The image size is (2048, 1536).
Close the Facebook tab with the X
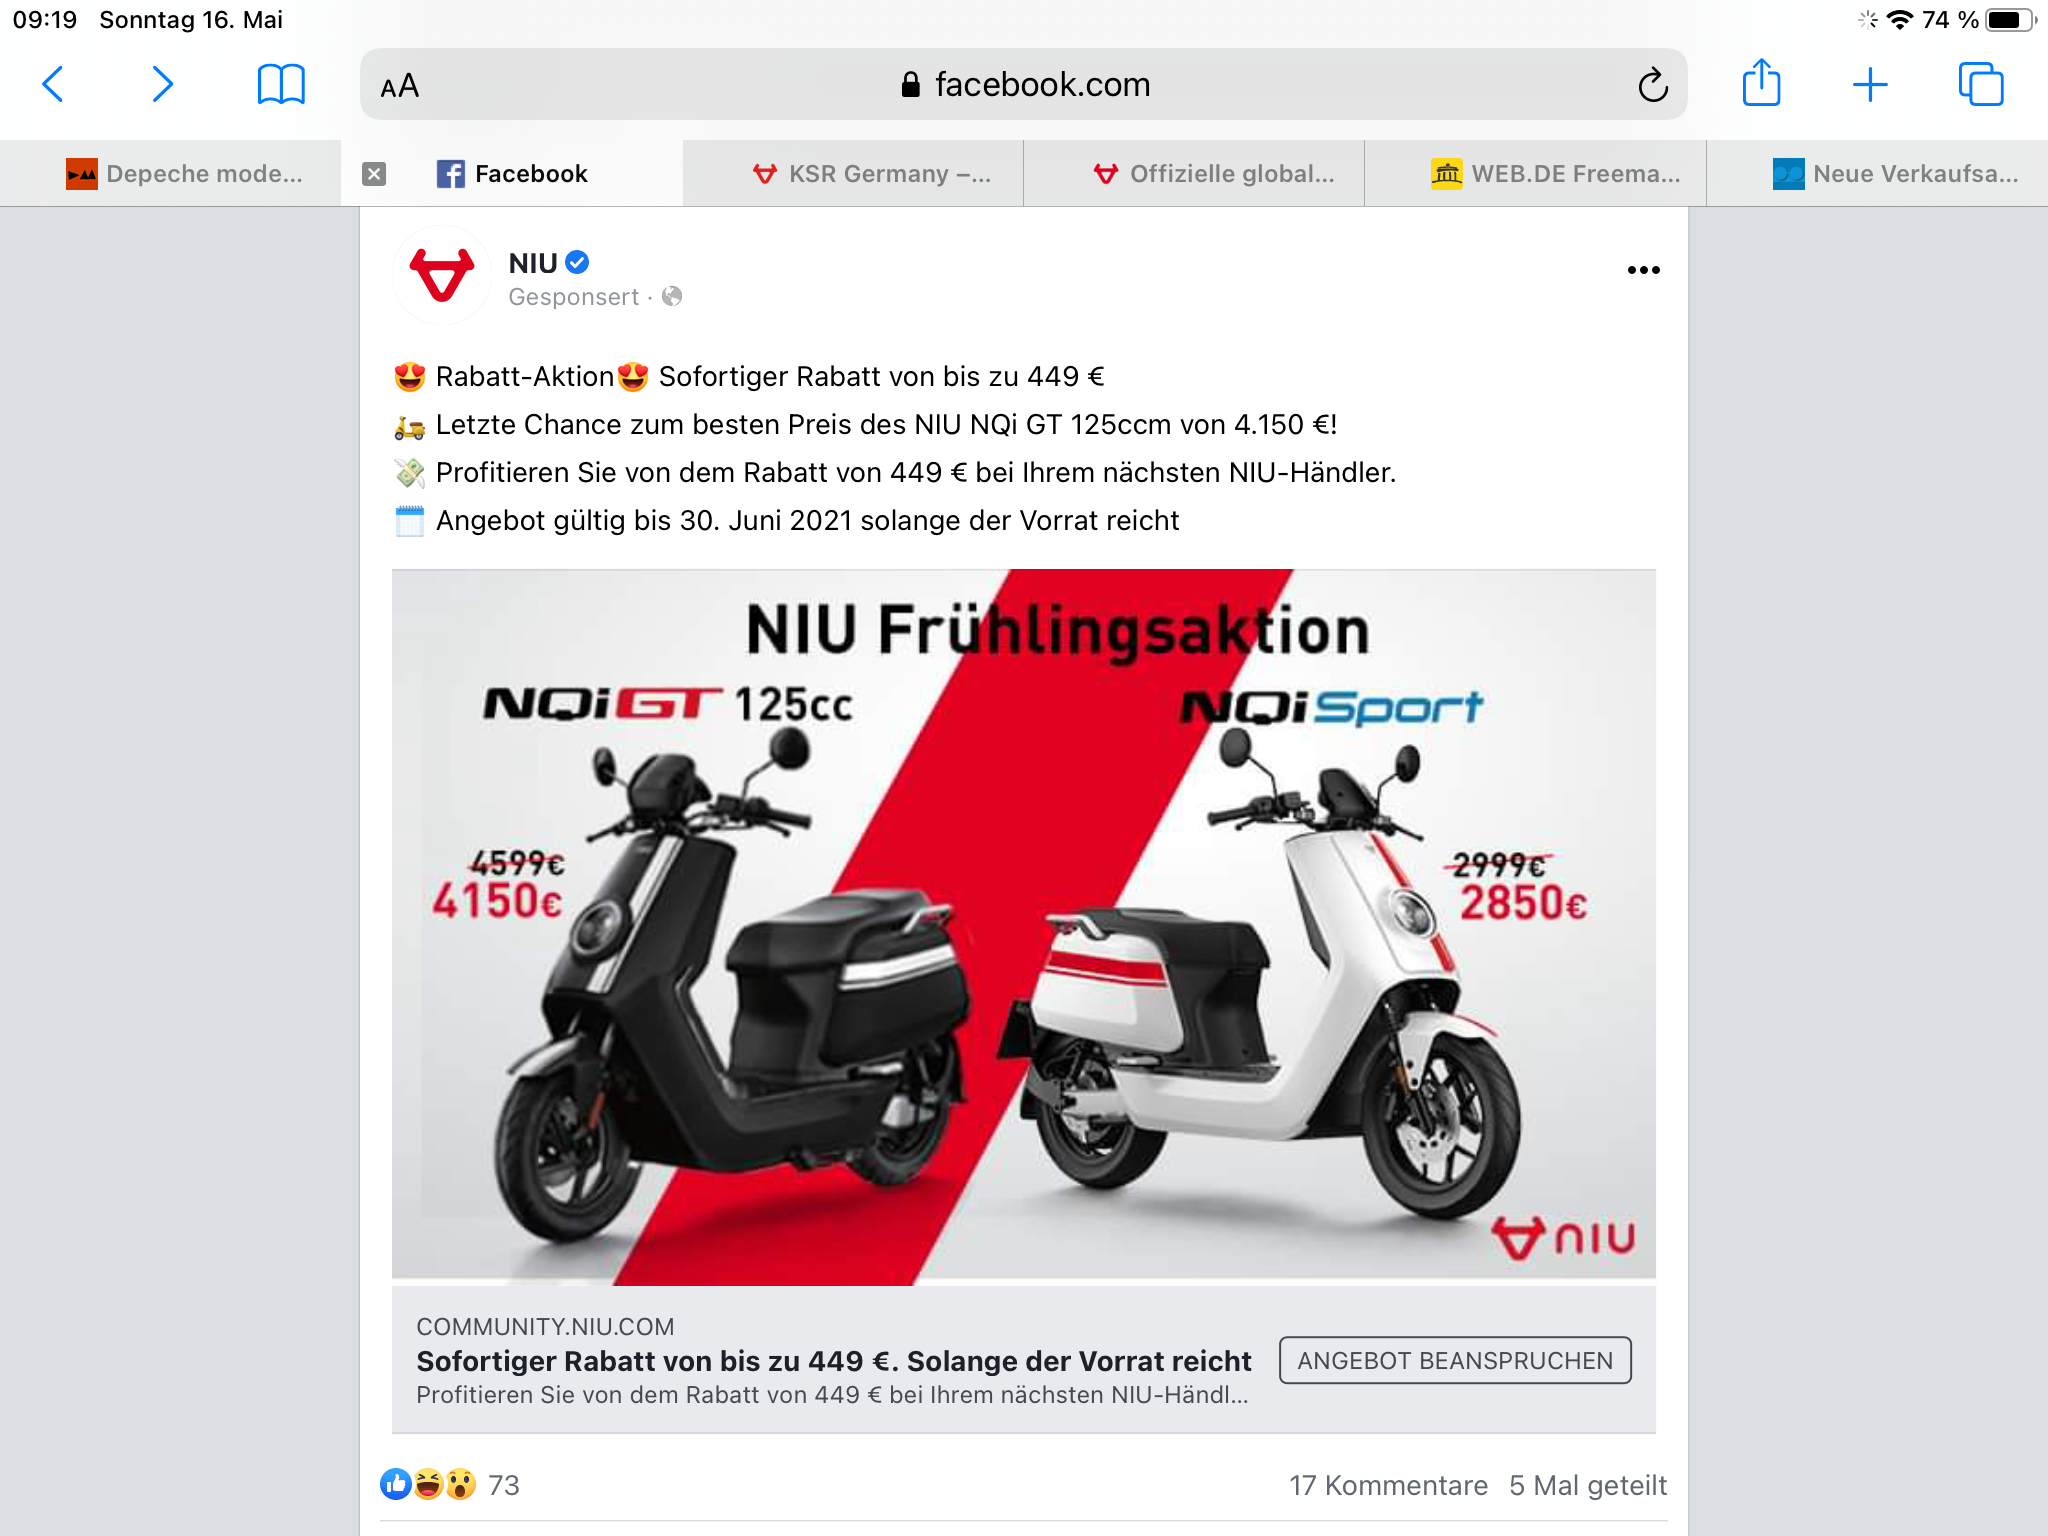pyautogui.click(x=374, y=174)
